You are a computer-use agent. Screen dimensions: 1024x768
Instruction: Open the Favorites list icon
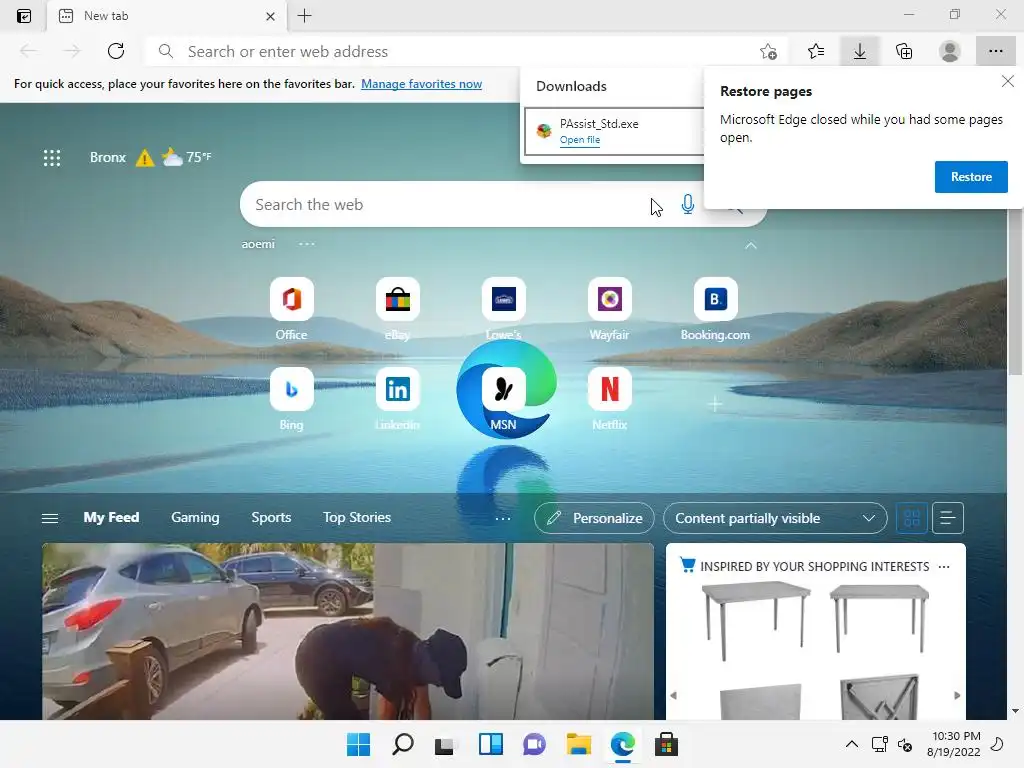coord(816,51)
